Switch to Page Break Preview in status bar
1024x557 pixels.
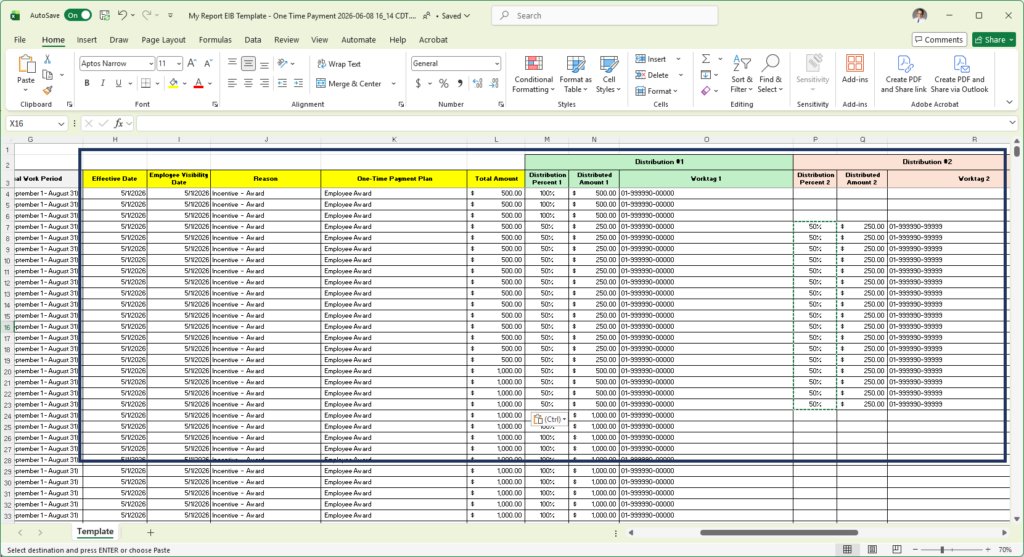click(897, 550)
